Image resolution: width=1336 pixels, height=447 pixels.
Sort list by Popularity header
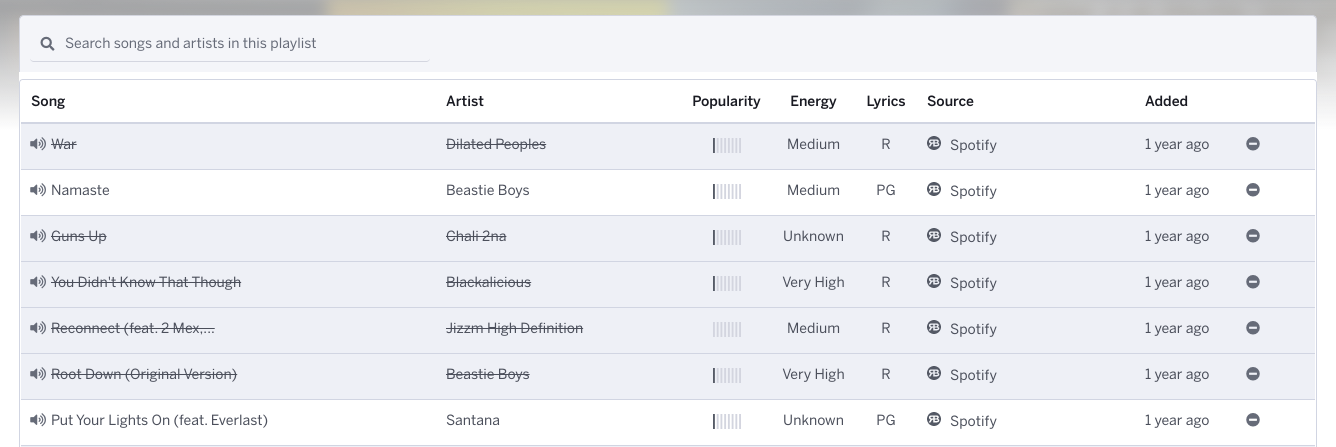[x=726, y=101]
